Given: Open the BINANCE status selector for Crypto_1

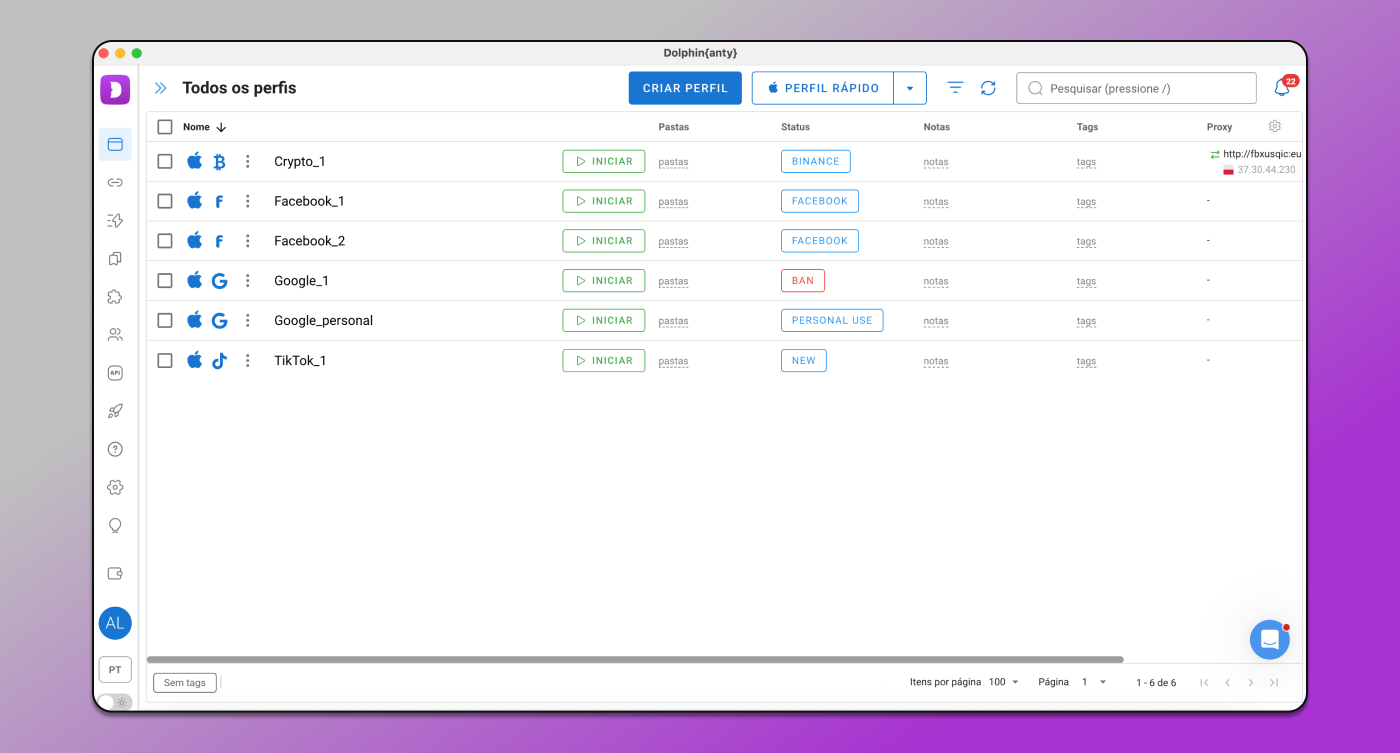Looking at the screenshot, I should [x=816, y=161].
